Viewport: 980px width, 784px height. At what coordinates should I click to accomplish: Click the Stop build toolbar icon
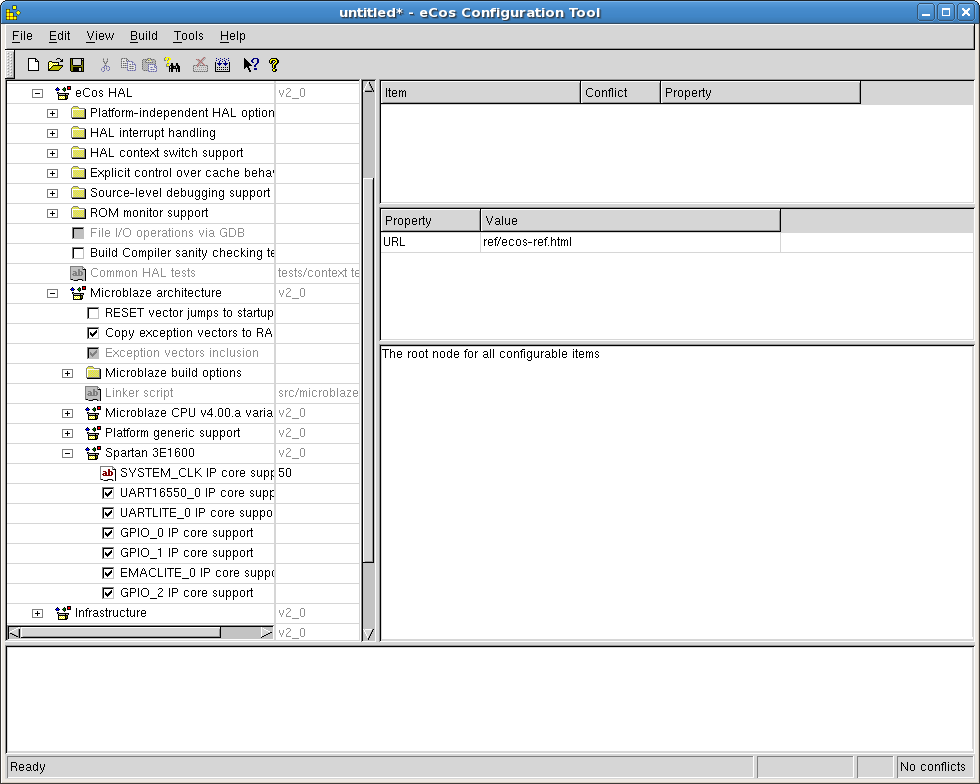point(200,65)
